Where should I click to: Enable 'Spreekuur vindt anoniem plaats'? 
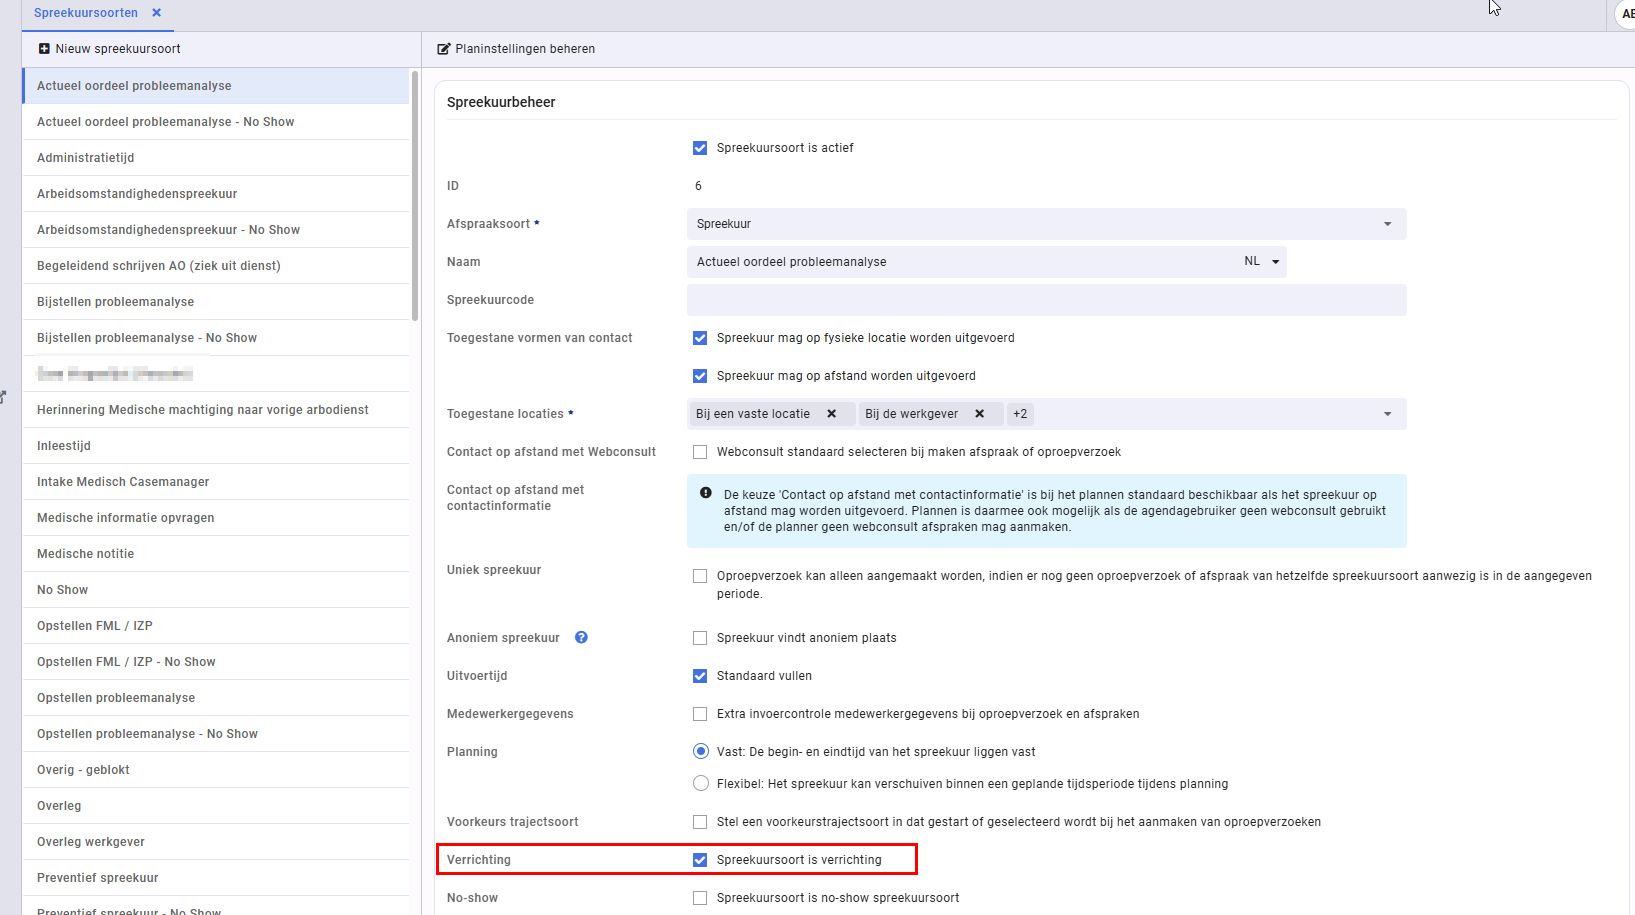point(700,638)
